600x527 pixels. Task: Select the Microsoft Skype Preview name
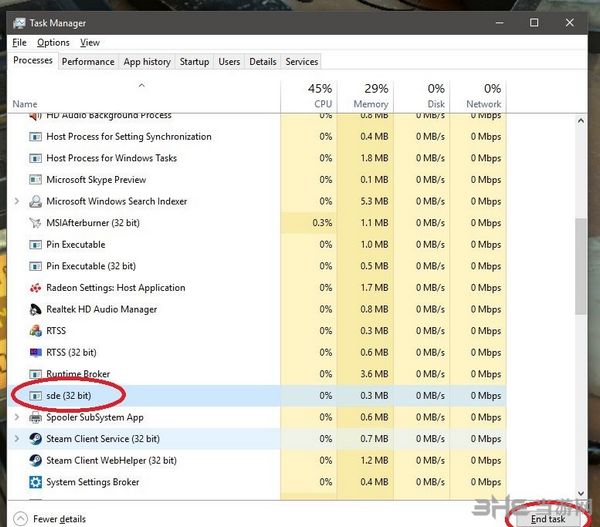point(96,179)
